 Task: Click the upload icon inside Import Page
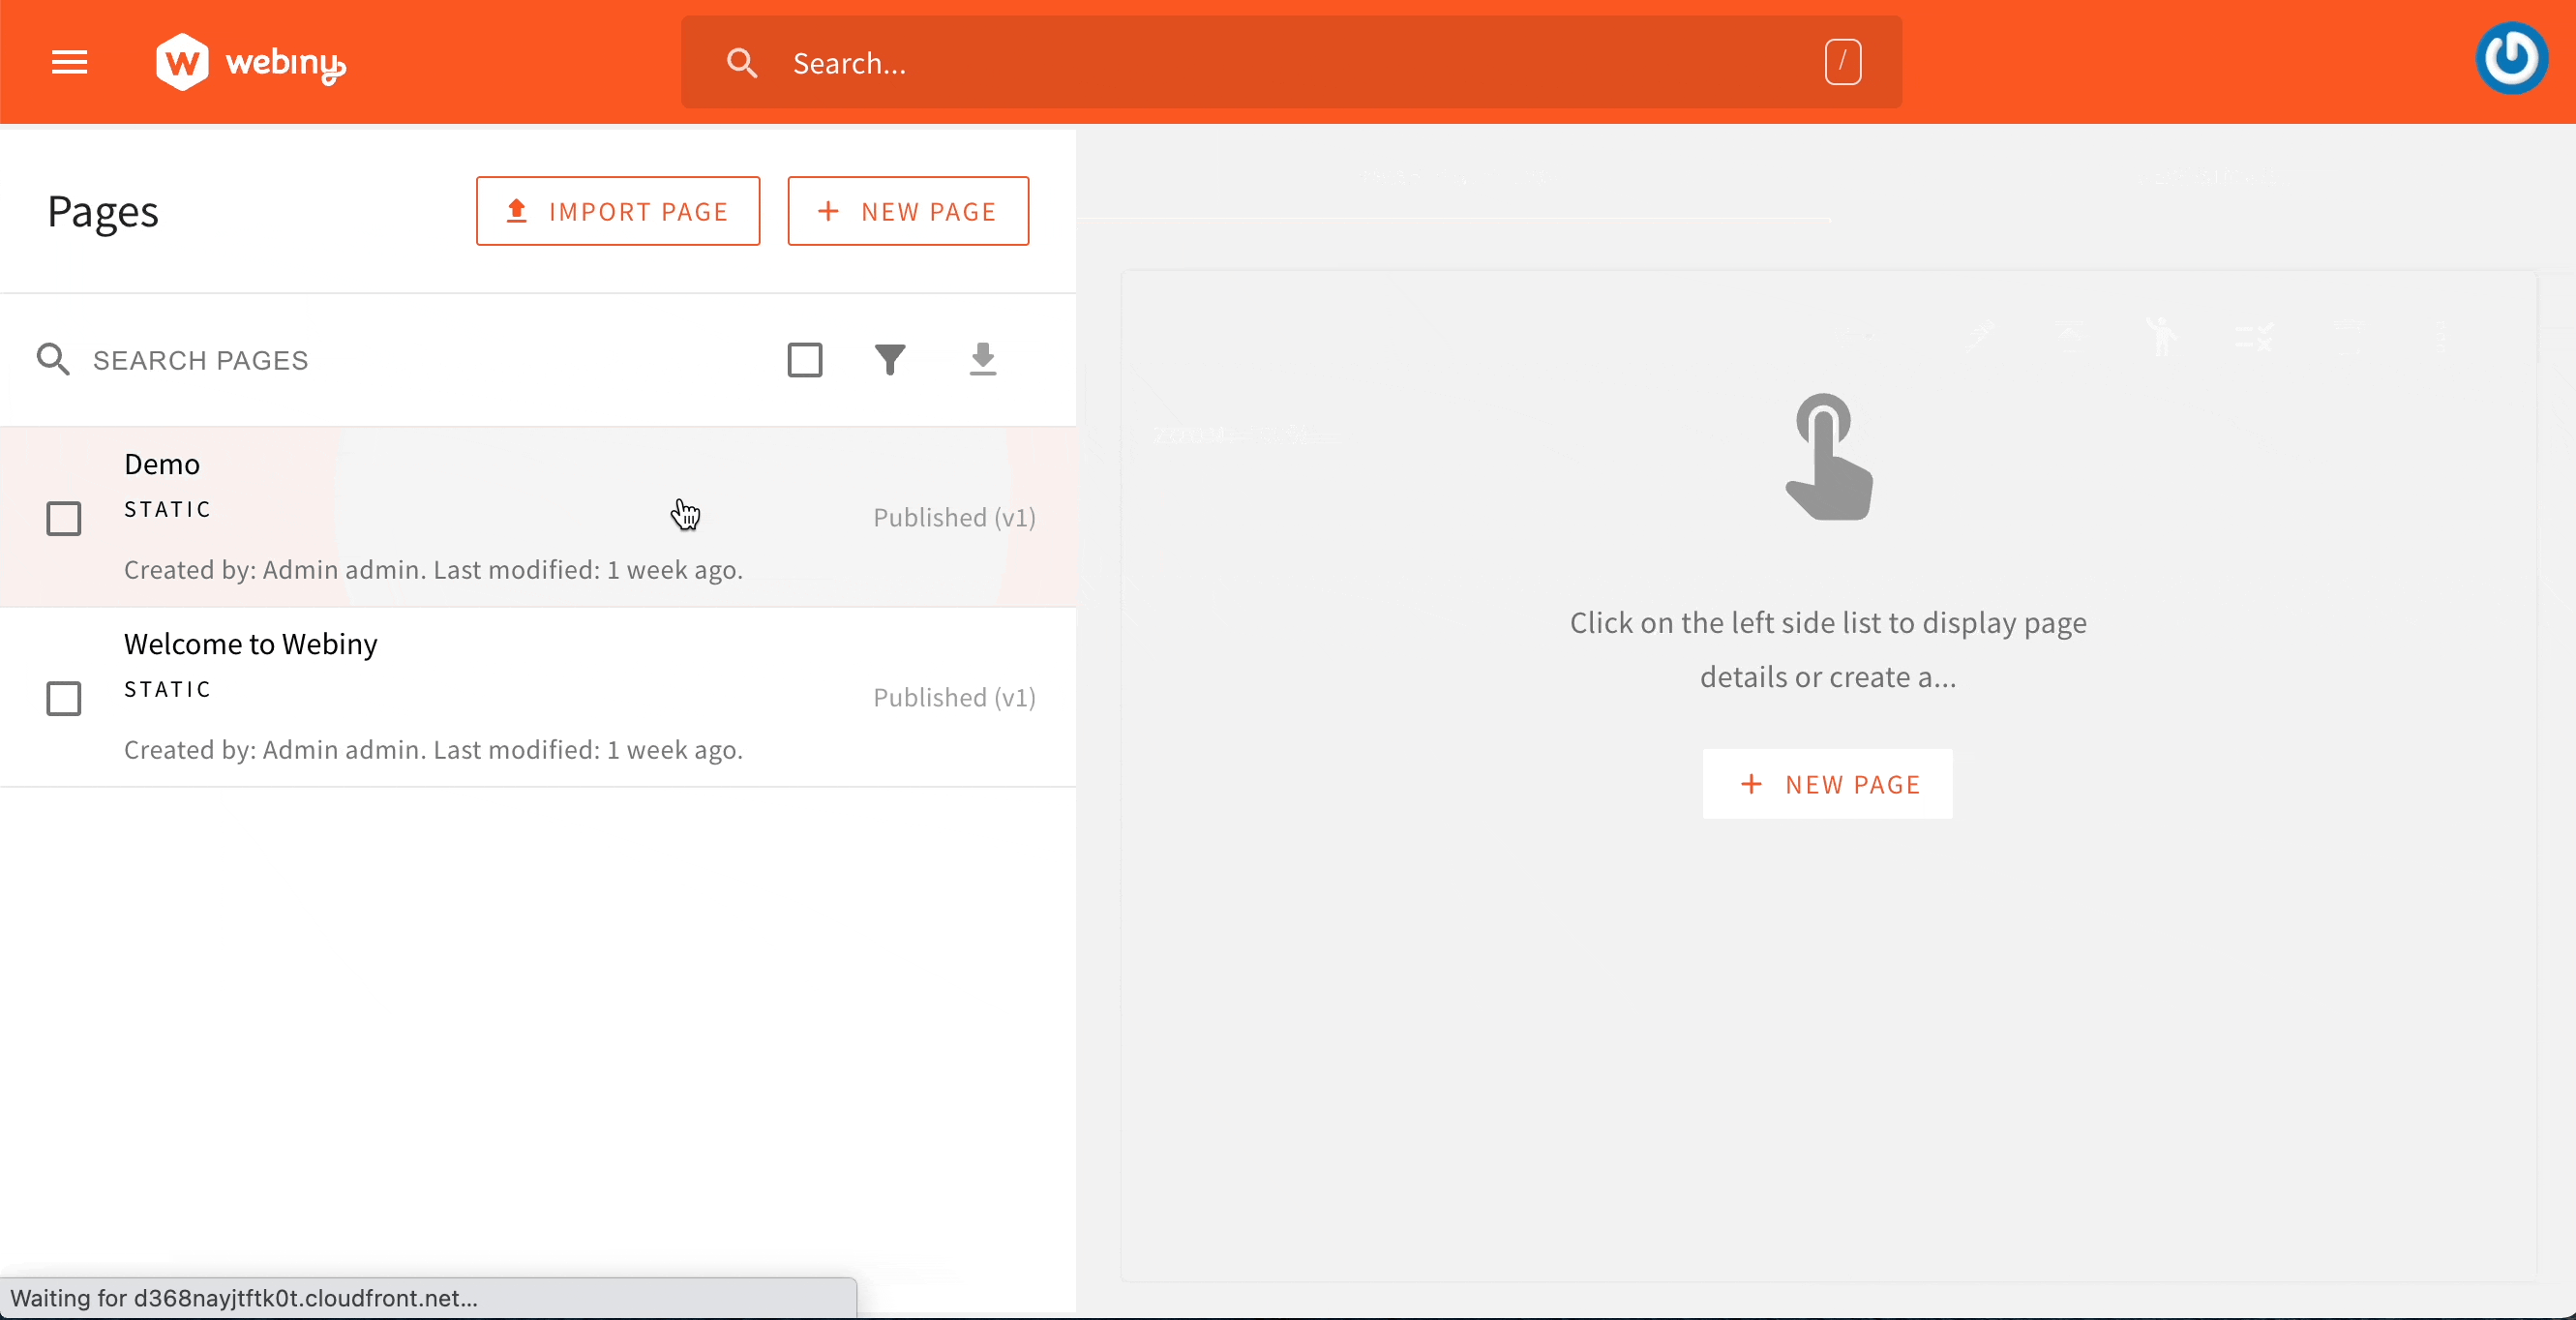pos(516,211)
